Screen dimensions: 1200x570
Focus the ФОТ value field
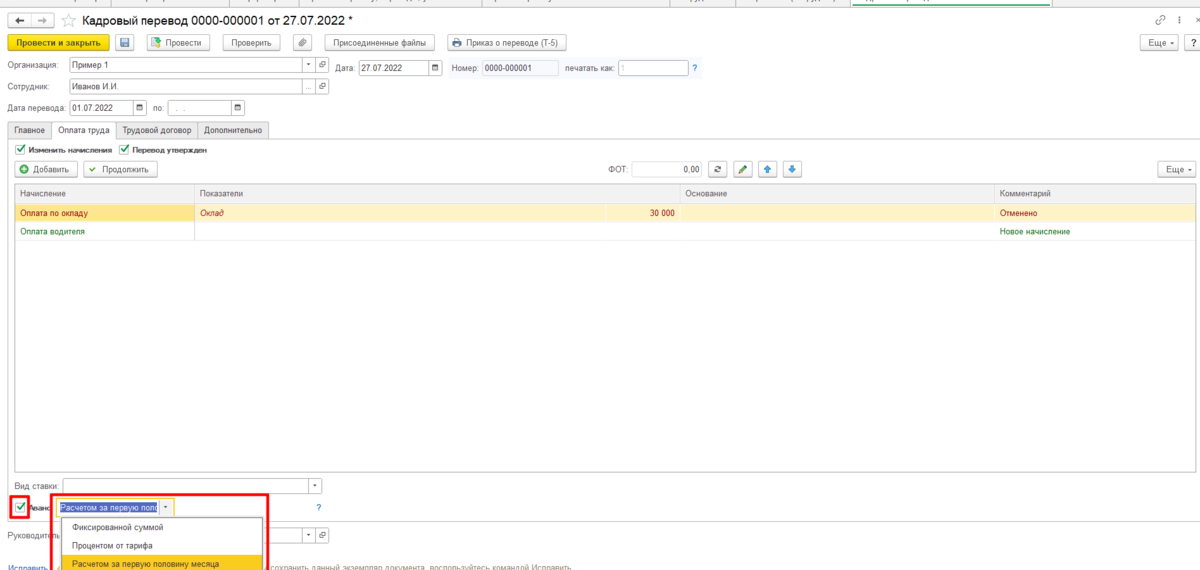click(667, 169)
